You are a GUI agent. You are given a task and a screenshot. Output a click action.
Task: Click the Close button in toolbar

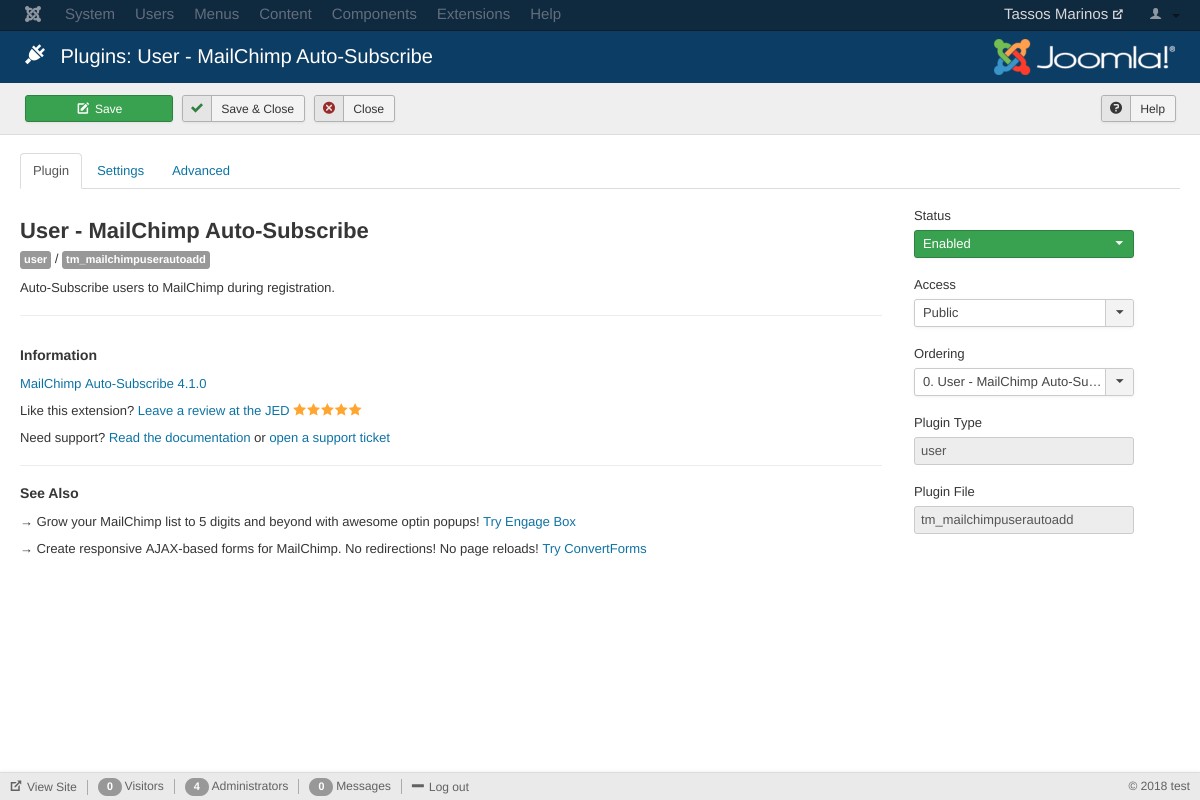[x=354, y=108]
